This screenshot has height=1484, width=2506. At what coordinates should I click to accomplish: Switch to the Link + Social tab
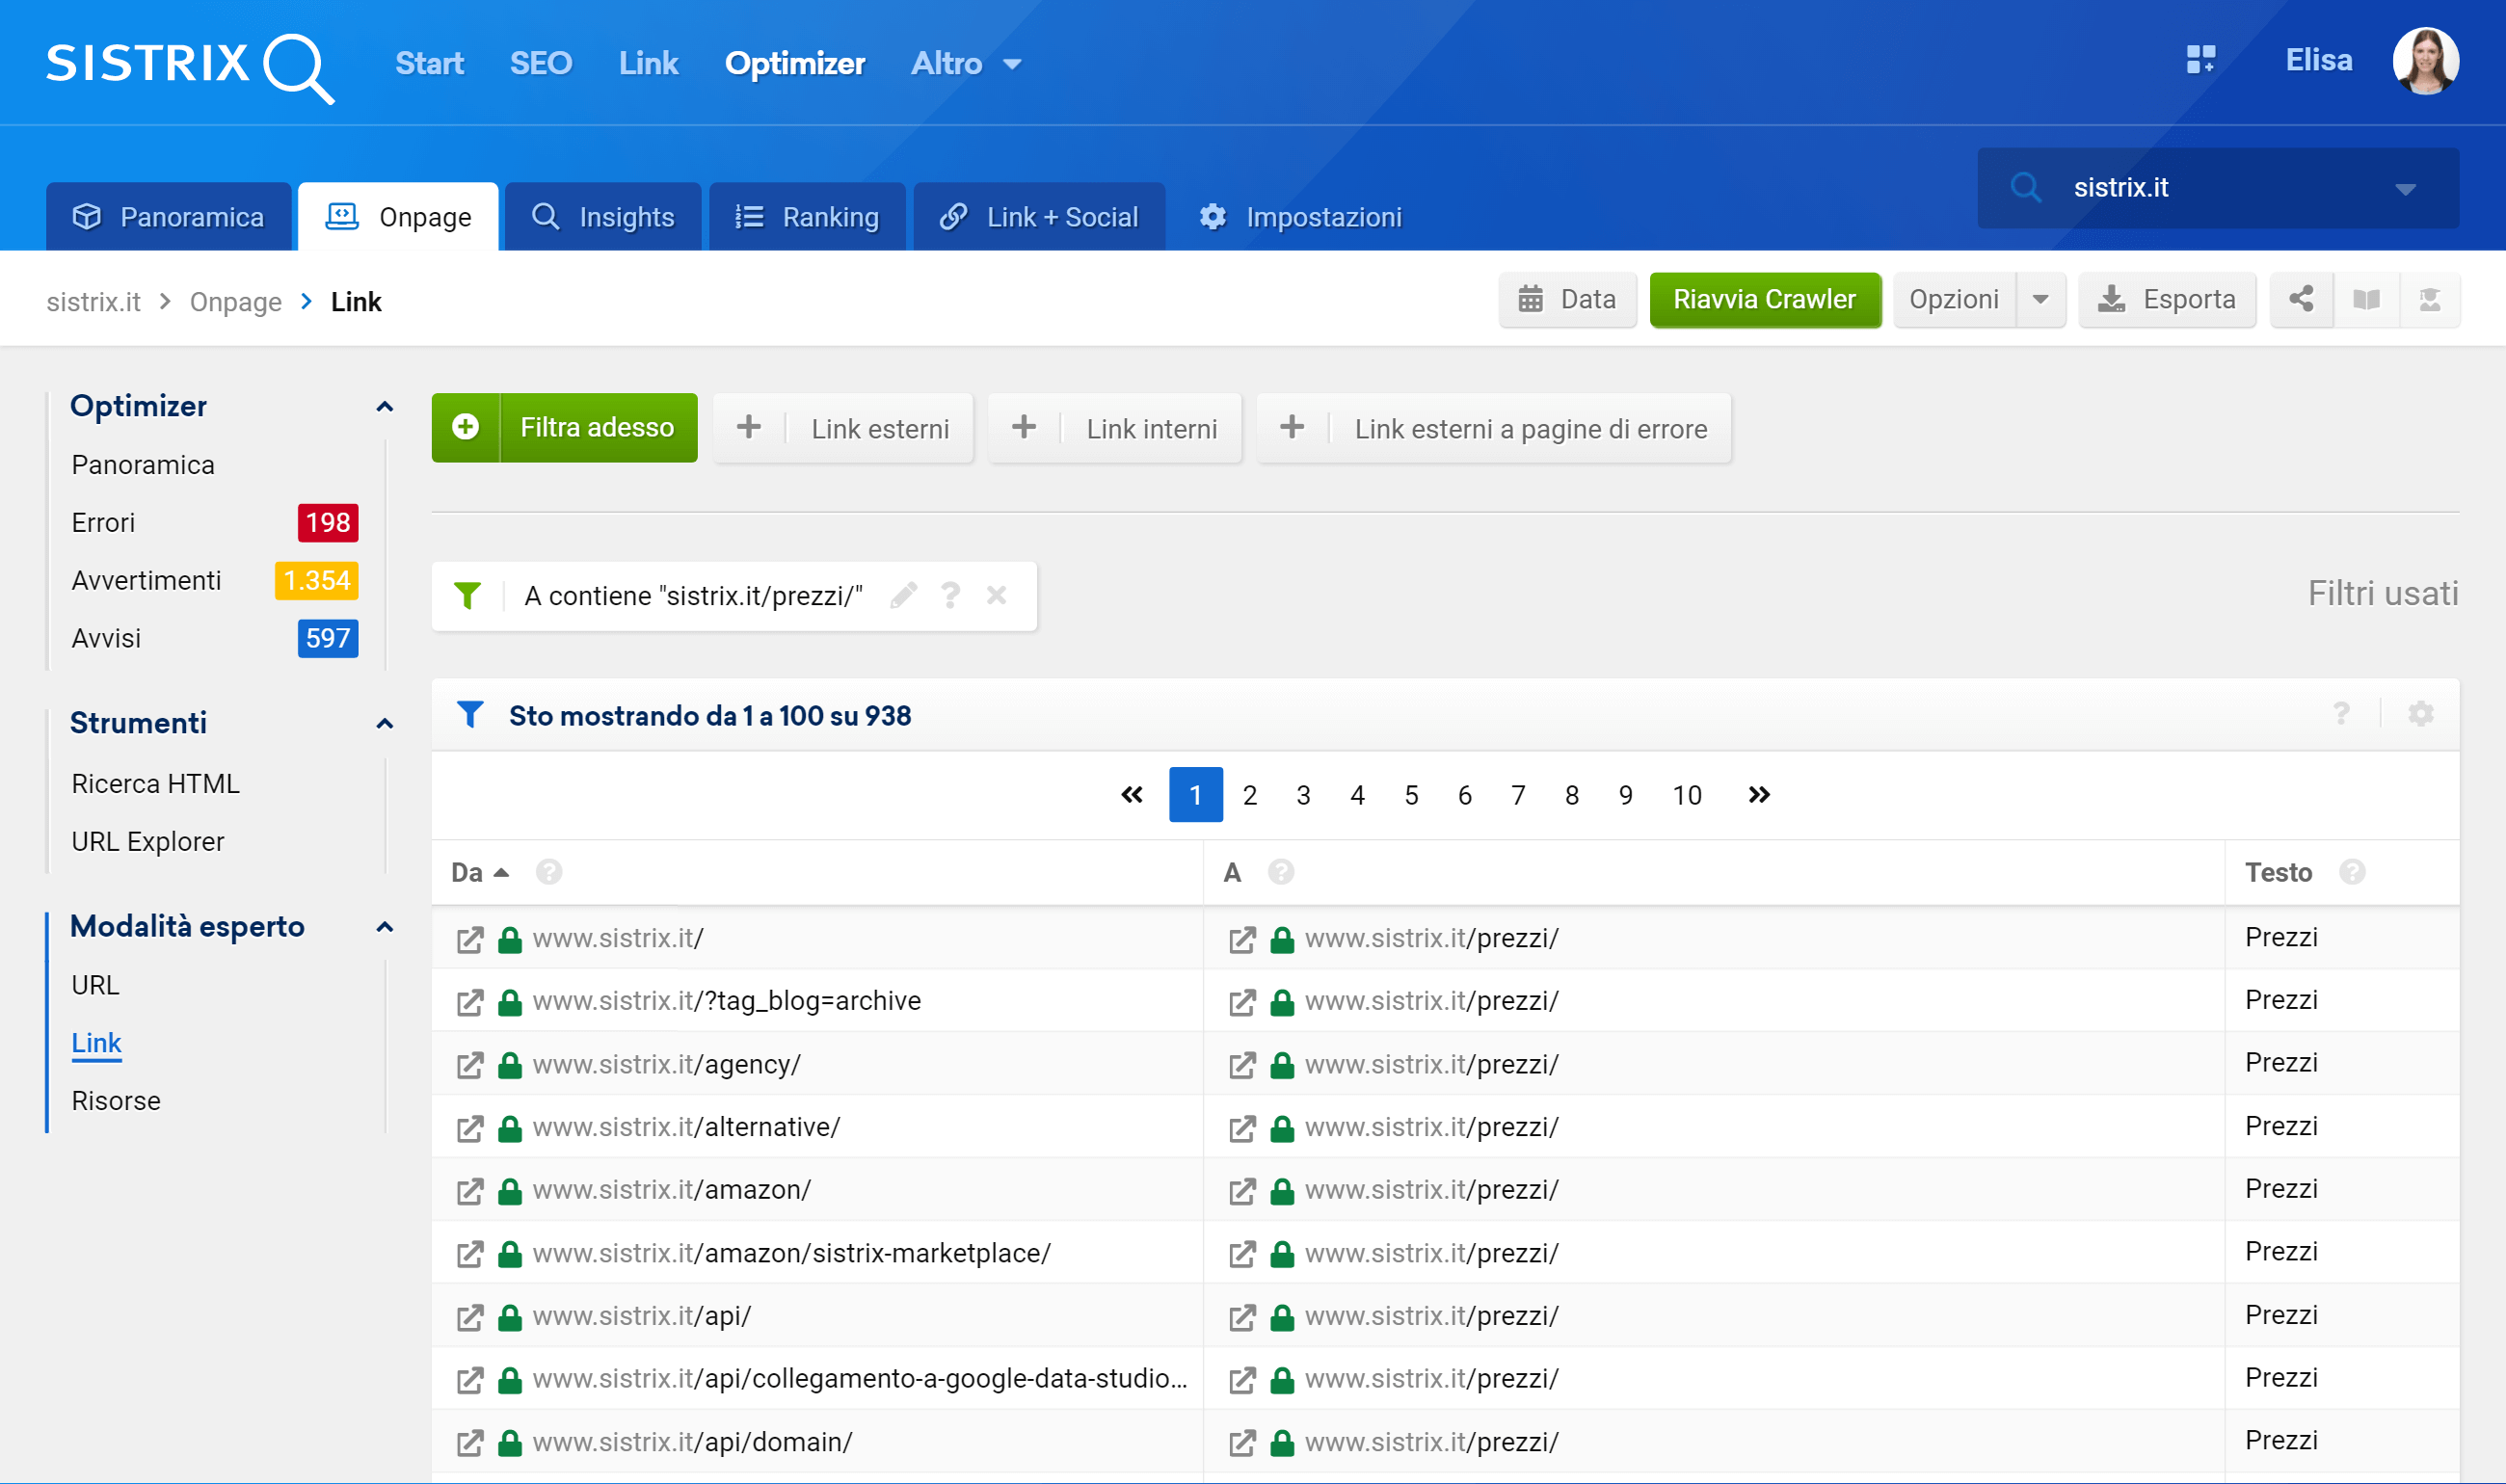pyautogui.click(x=1039, y=216)
